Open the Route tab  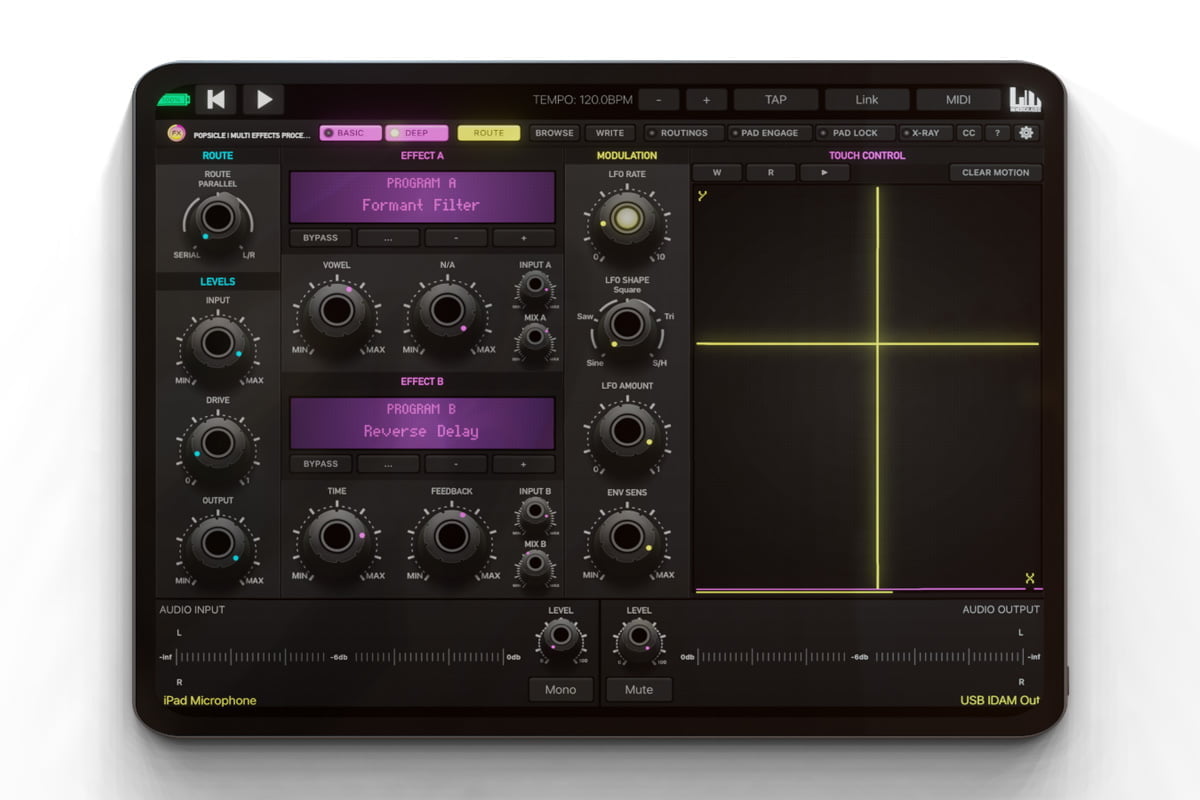pos(489,132)
